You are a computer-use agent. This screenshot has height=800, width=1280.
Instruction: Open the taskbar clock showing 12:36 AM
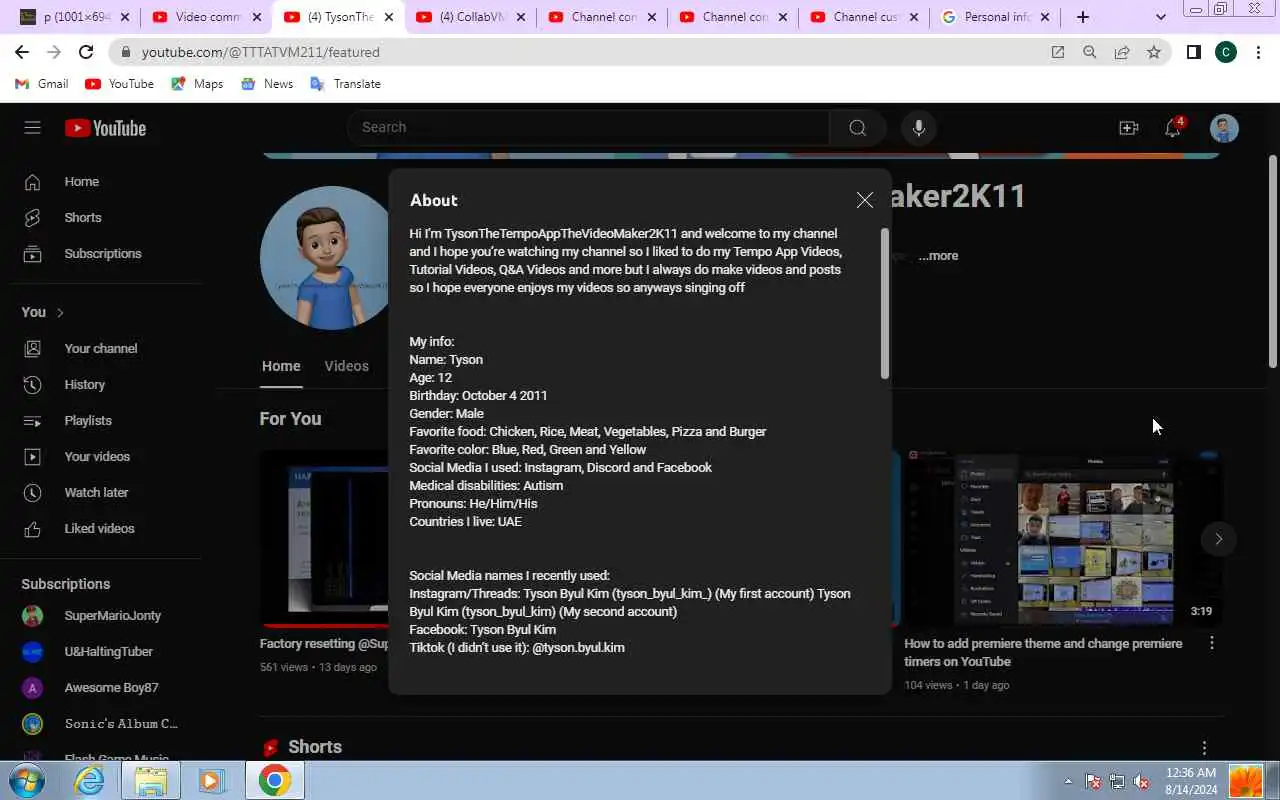(x=1191, y=781)
